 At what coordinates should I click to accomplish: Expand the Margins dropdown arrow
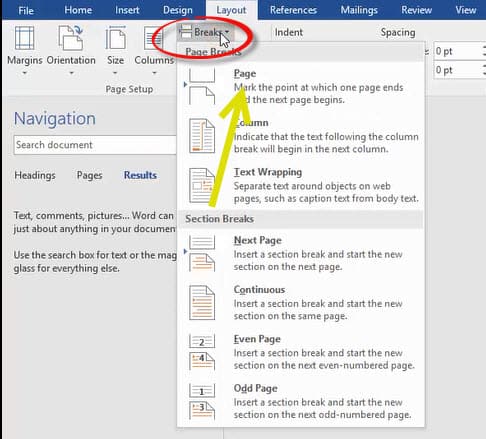tap(24, 73)
